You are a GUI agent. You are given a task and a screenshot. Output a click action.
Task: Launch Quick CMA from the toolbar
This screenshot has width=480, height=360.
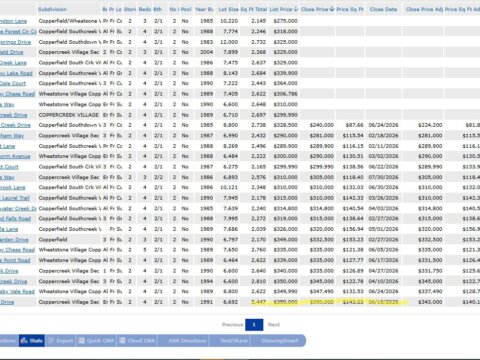(96, 341)
